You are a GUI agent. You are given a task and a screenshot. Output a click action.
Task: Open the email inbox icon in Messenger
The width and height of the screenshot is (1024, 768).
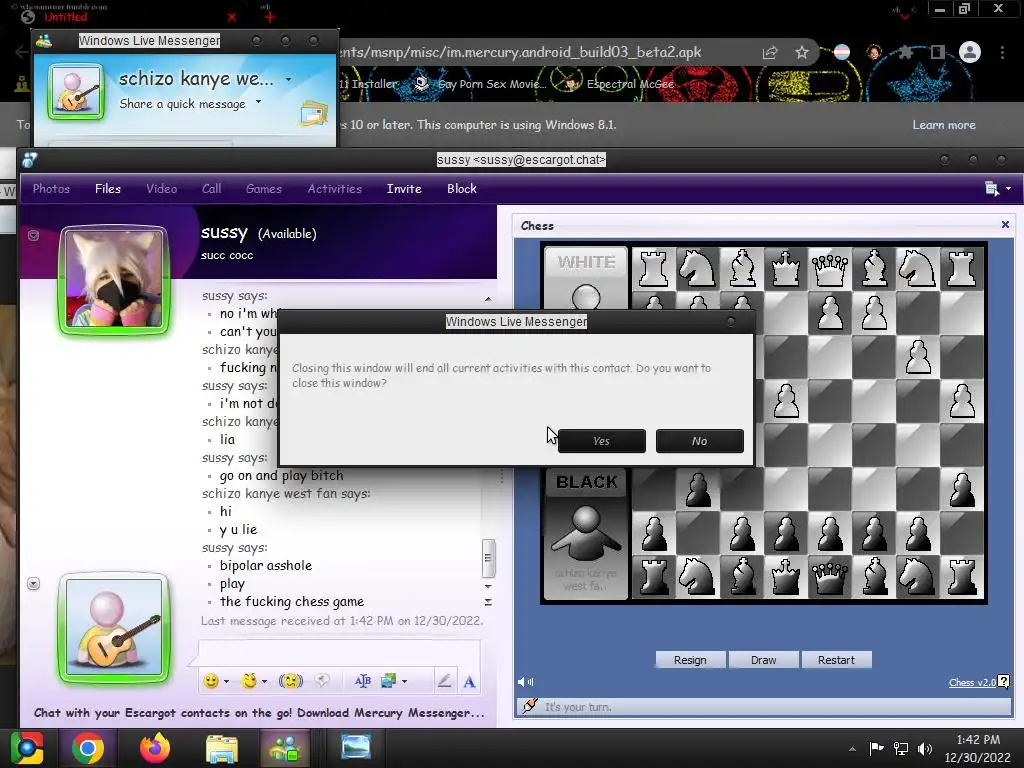click(x=313, y=114)
